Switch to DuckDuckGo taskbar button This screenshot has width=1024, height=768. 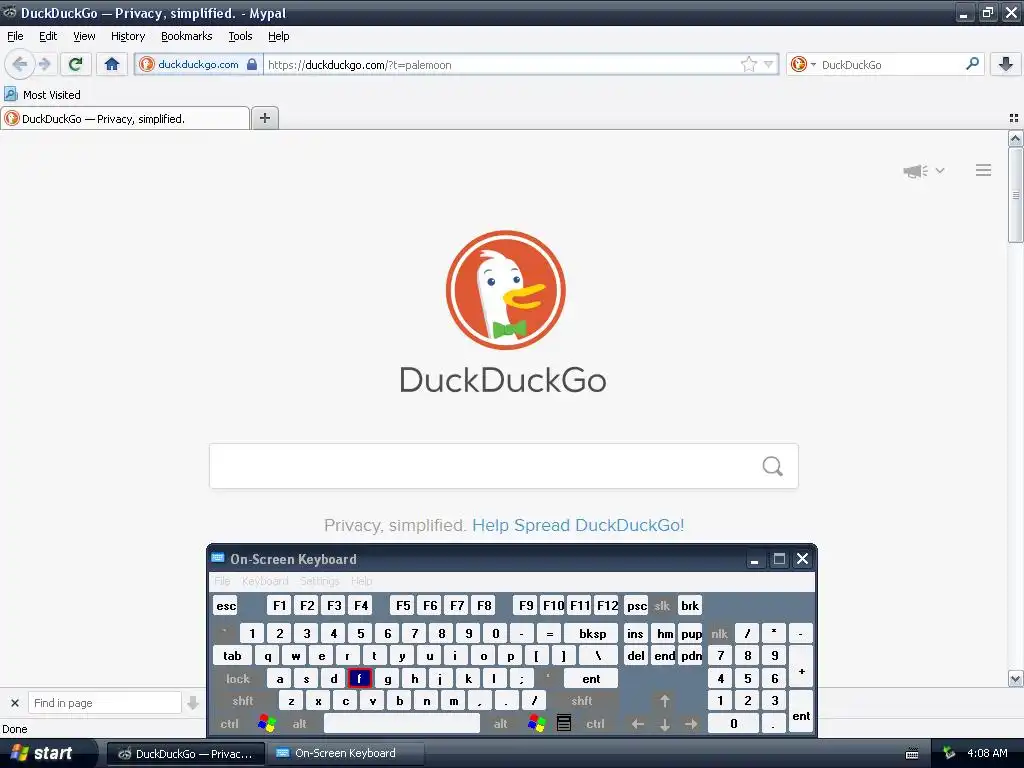186,754
